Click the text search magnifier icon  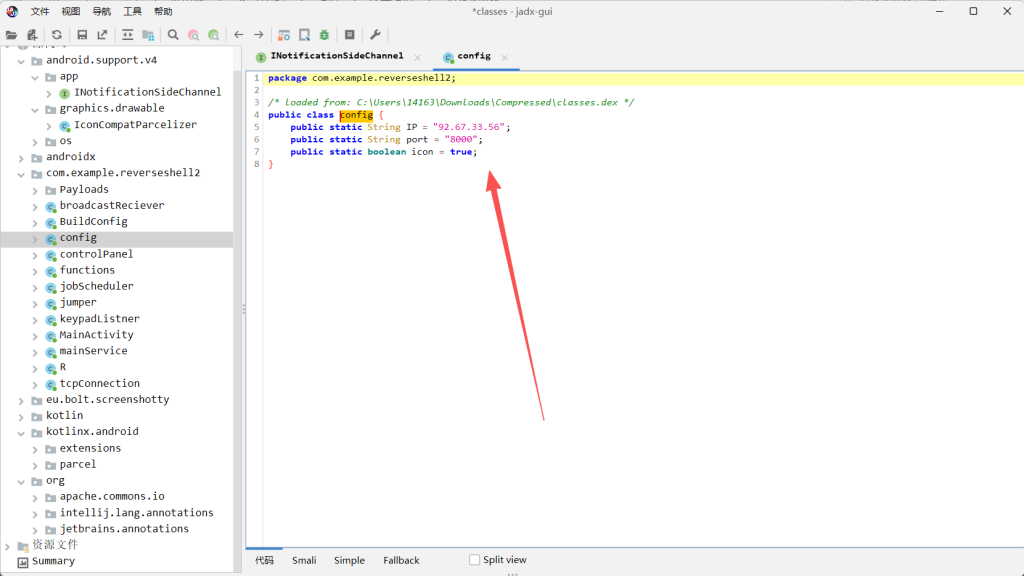click(173, 34)
